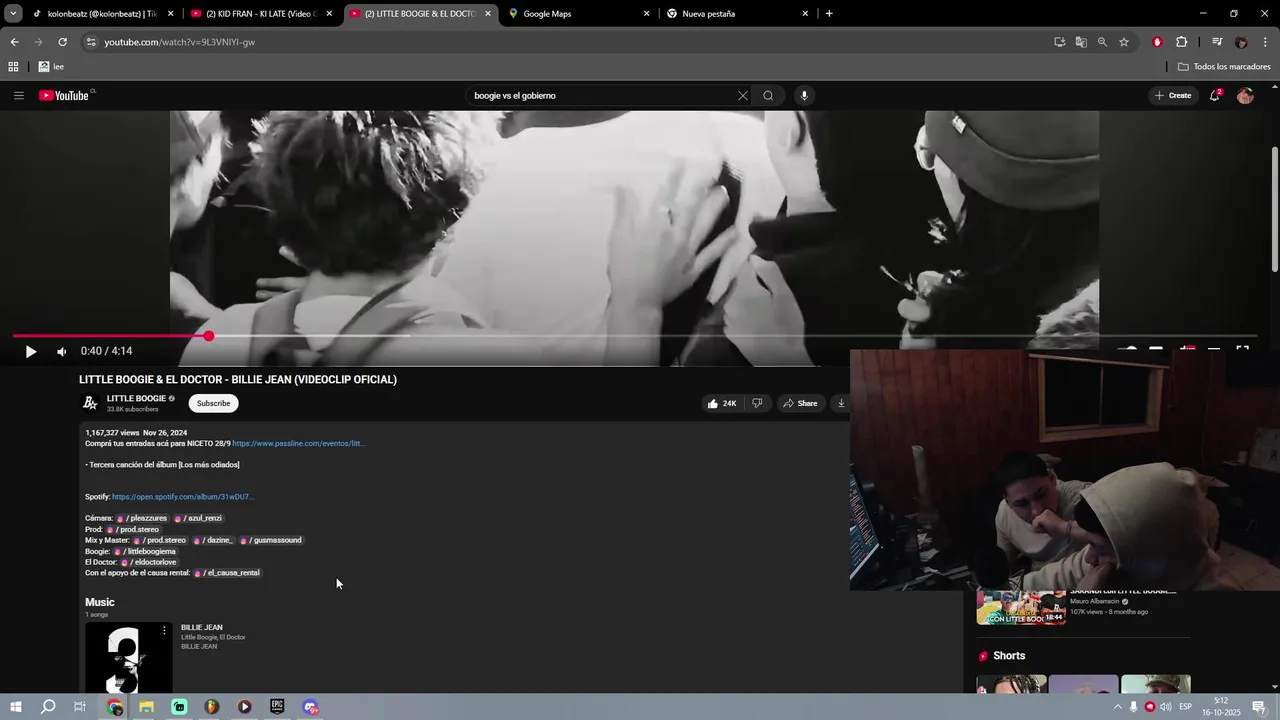Open the Windows Start menu
The image size is (1280, 720).
click(x=15, y=707)
